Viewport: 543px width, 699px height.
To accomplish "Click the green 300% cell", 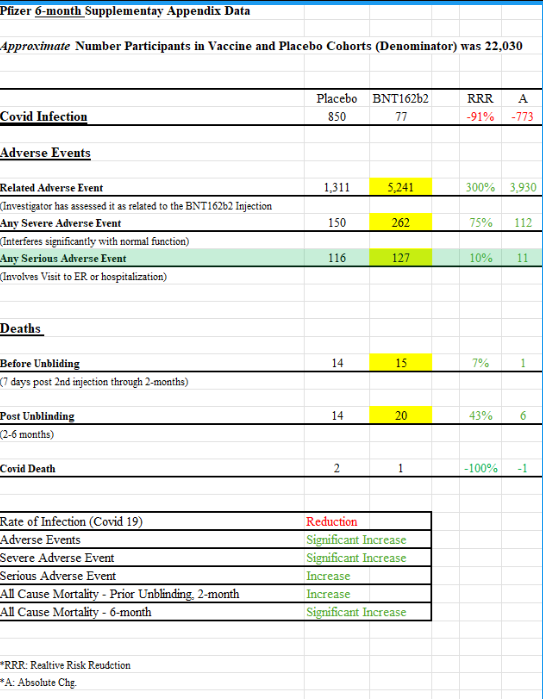I will click(x=480, y=187).
